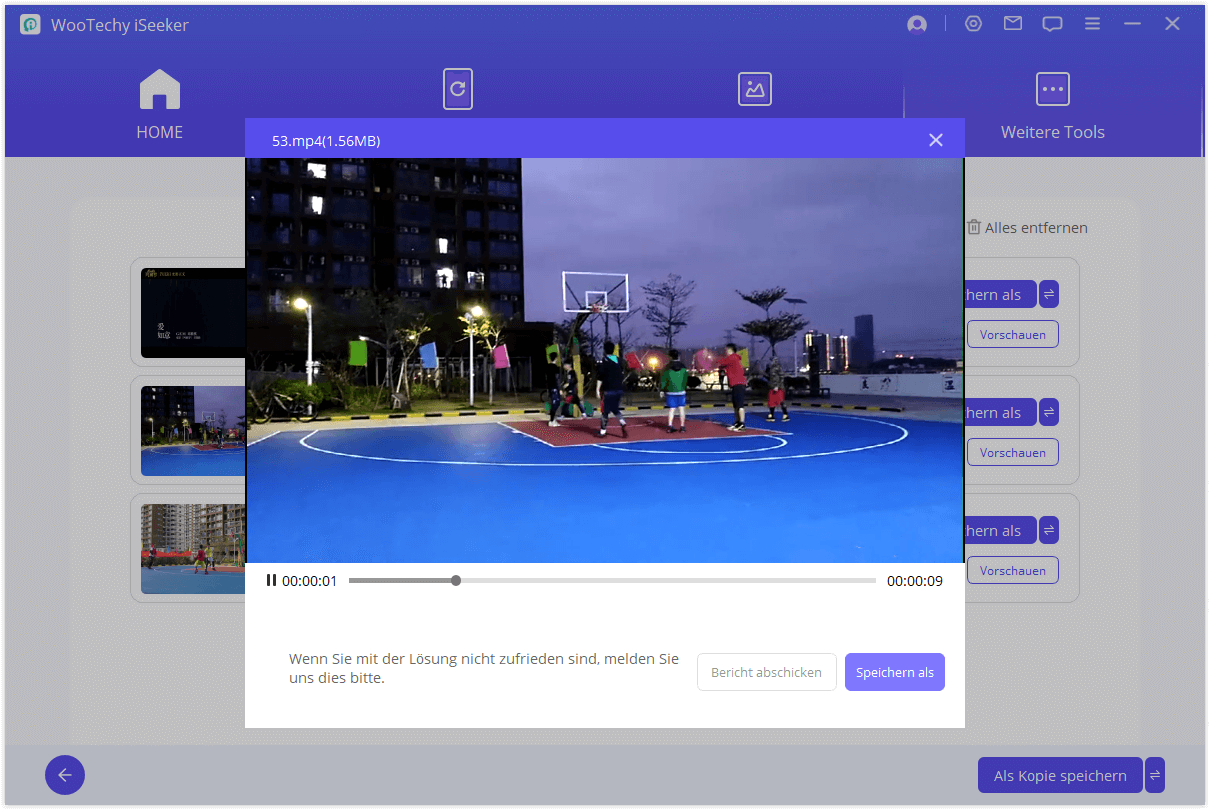Open the hamburger menu
Viewport: 1210px width, 810px height.
(x=1092, y=25)
